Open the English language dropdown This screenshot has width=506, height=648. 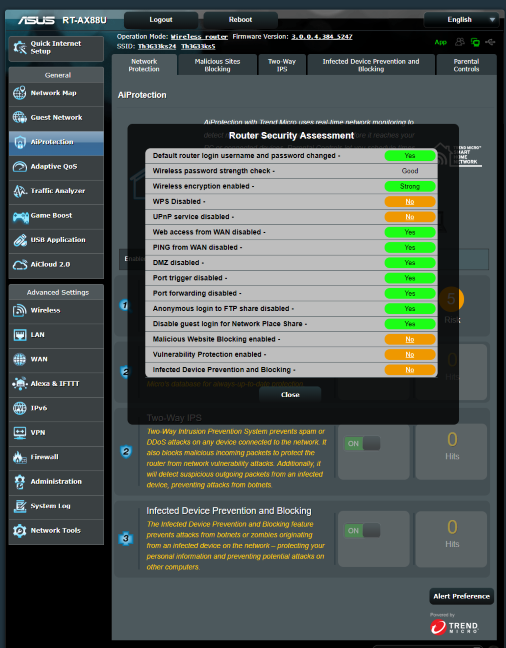461,19
